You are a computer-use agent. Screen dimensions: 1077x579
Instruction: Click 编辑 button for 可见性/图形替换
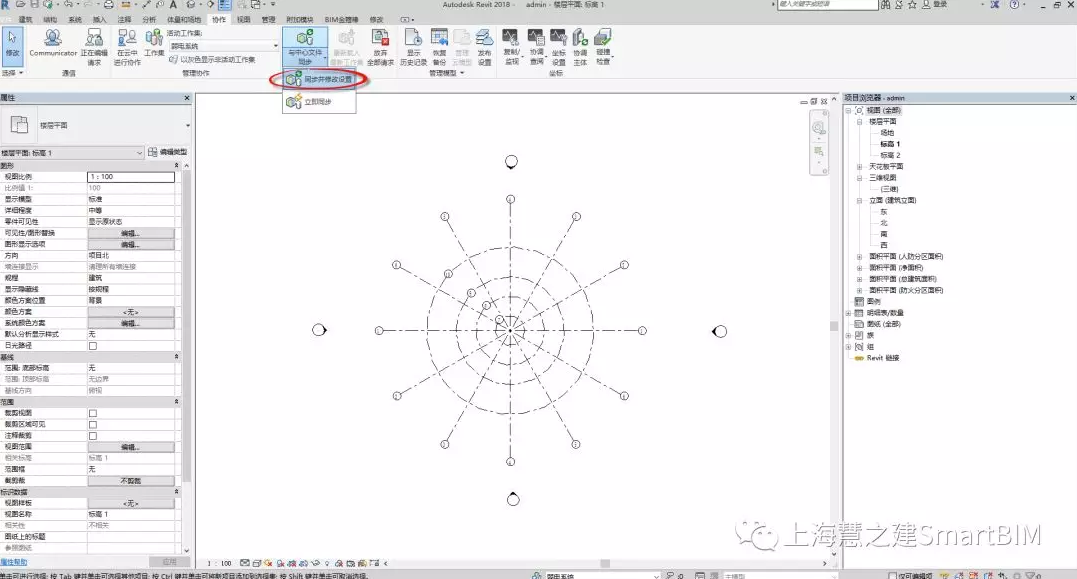click(x=131, y=234)
